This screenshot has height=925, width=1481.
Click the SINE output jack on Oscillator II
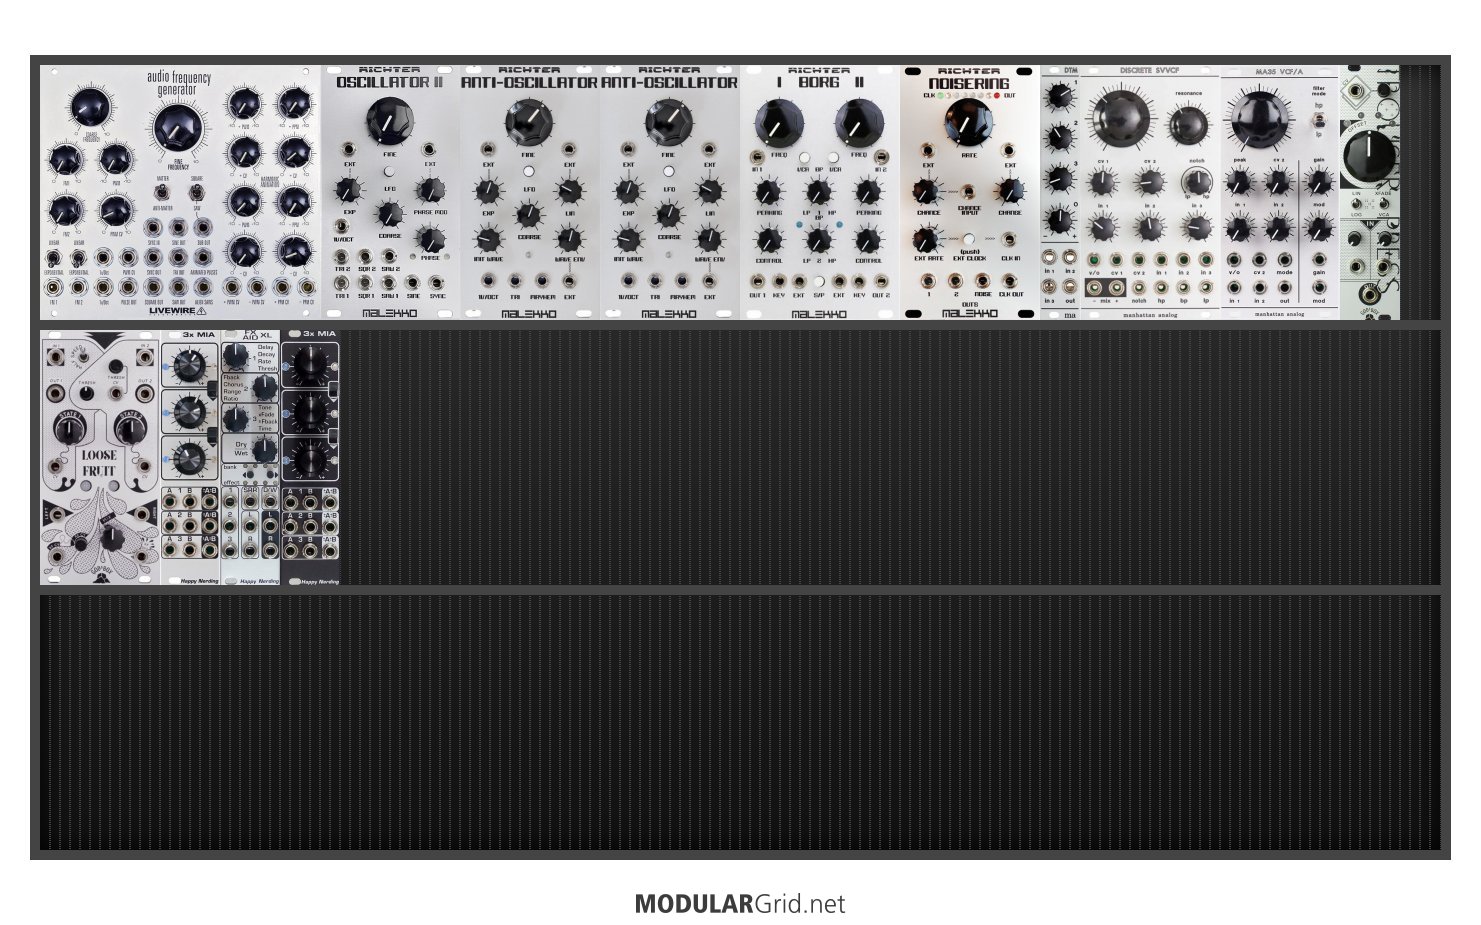coord(413,283)
